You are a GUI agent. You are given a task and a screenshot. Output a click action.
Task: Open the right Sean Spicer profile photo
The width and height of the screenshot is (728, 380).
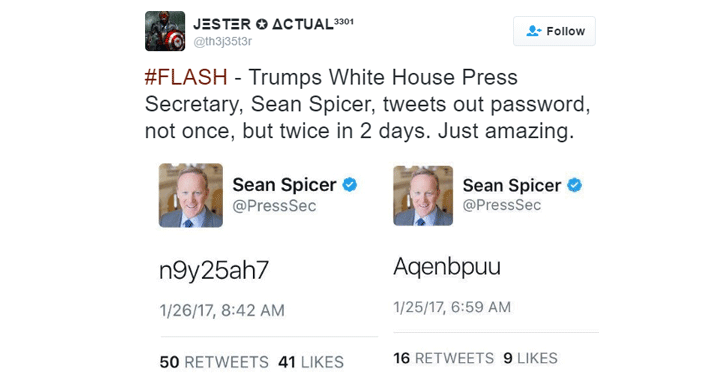click(423, 196)
